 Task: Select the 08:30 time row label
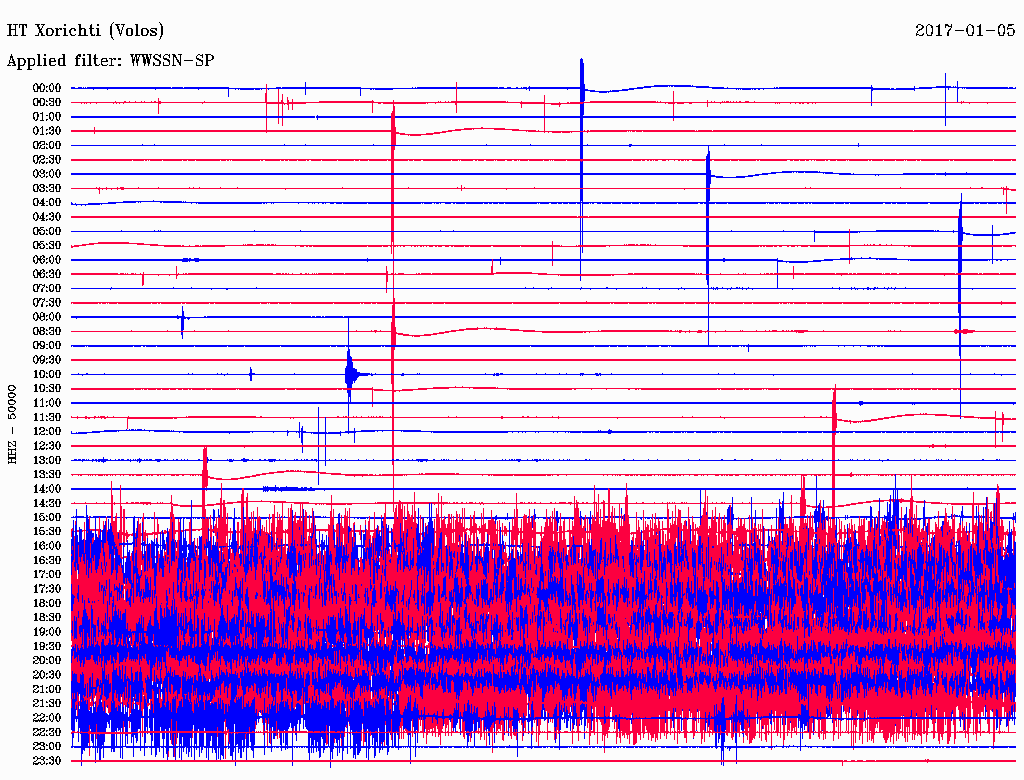point(47,331)
